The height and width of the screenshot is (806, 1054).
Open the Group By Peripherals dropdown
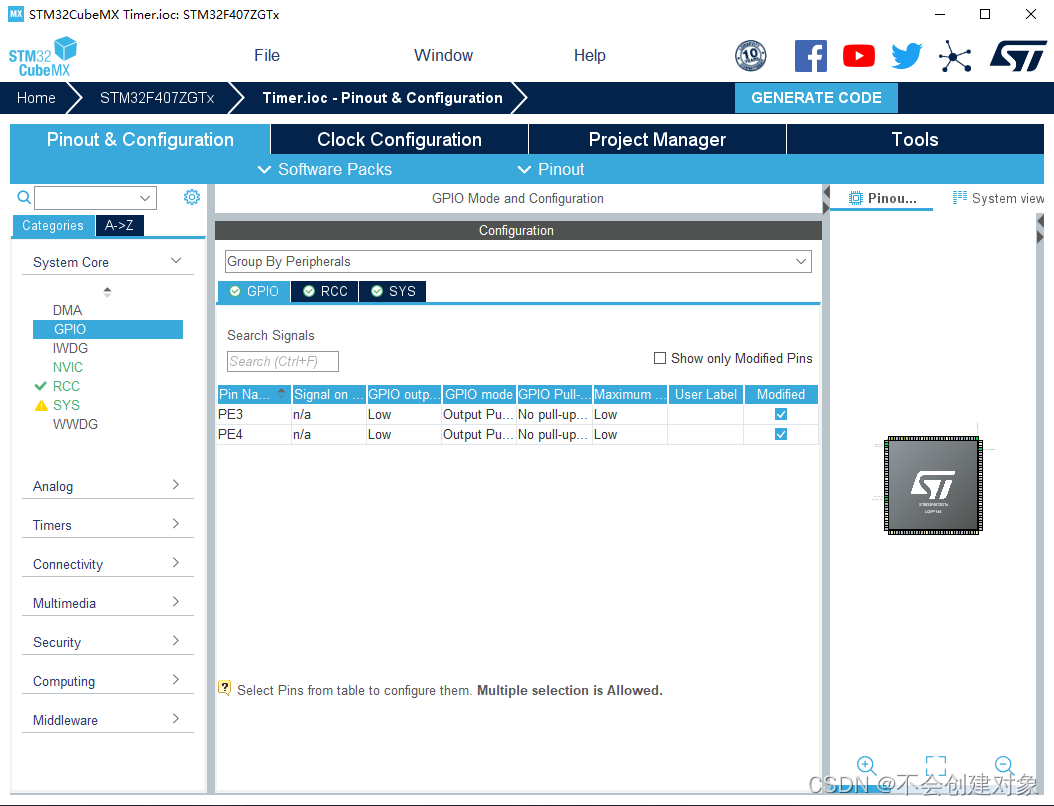(x=518, y=261)
